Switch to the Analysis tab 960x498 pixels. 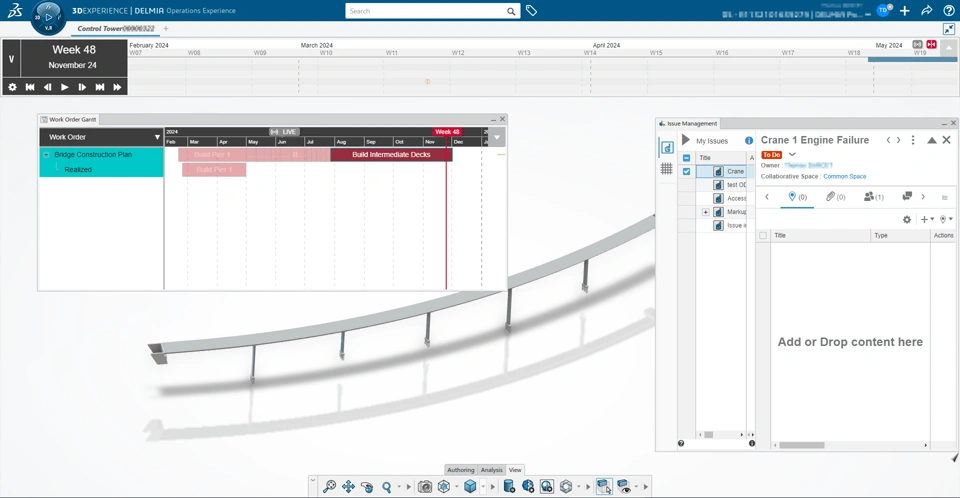pos(491,470)
